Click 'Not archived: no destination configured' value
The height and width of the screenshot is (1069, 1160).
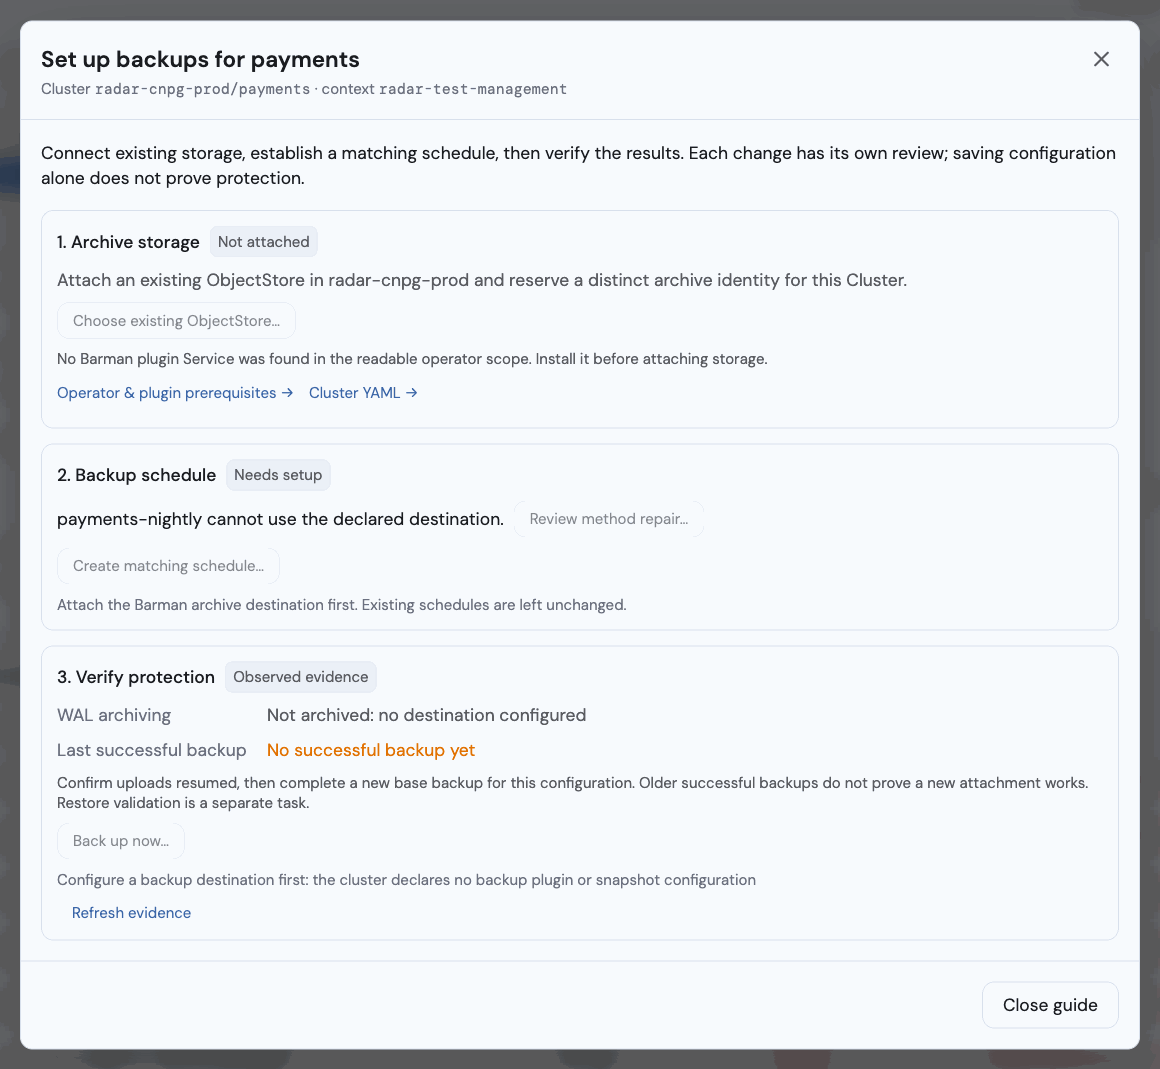coord(426,715)
